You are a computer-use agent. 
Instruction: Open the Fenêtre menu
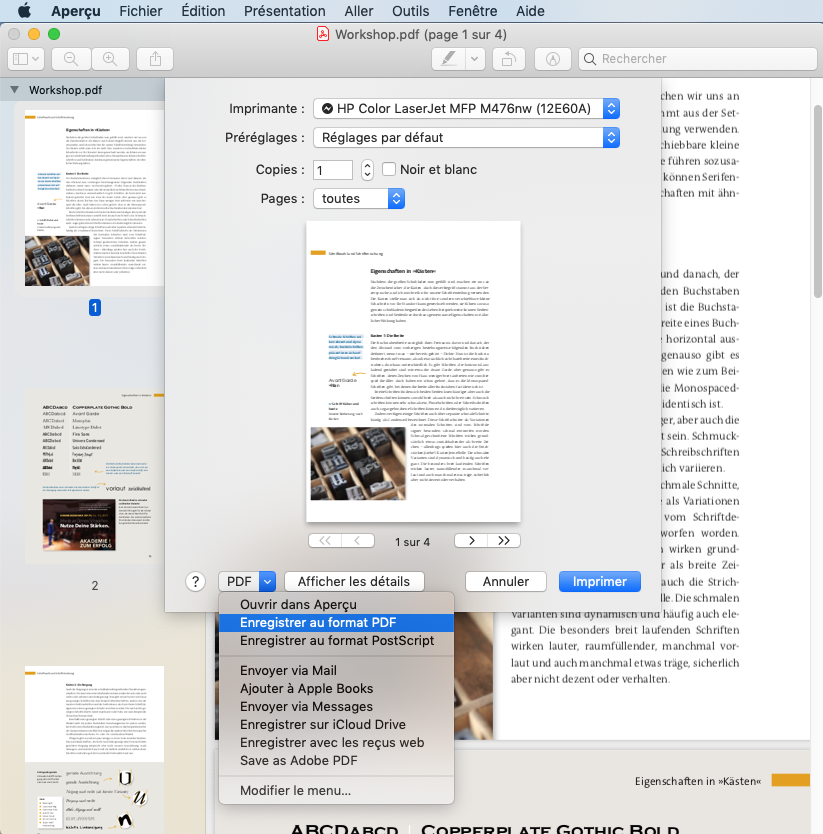(472, 11)
